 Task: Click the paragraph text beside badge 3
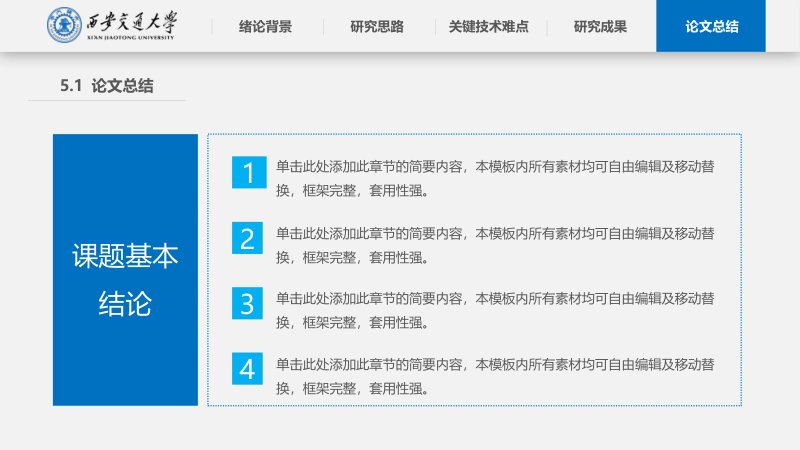495,310
